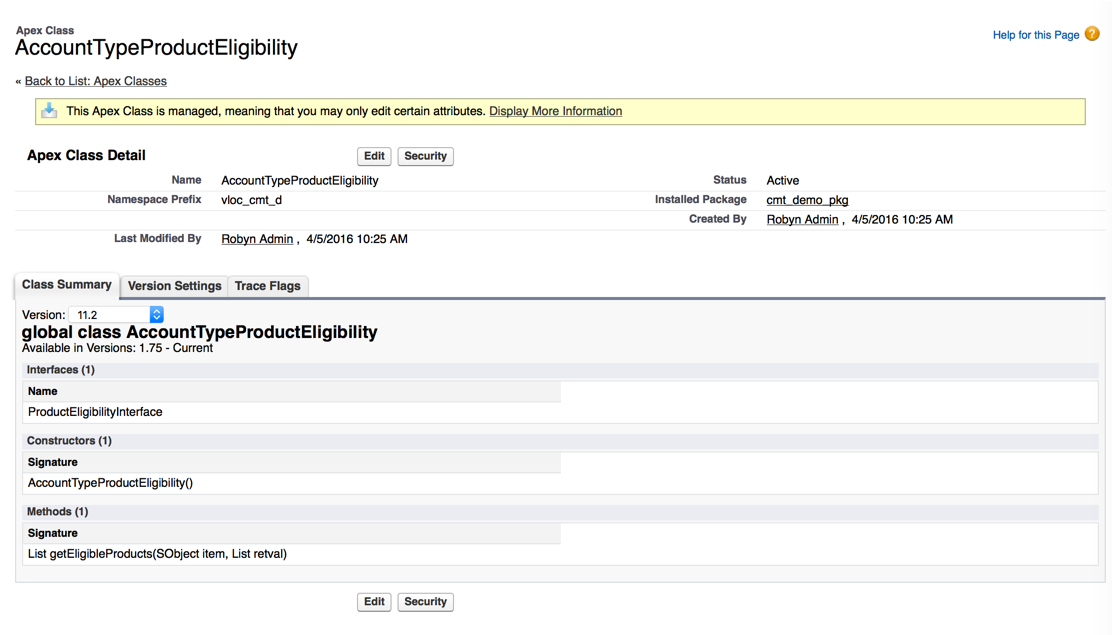Click the Active status value
The height and width of the screenshot is (635, 1112).
(x=782, y=180)
